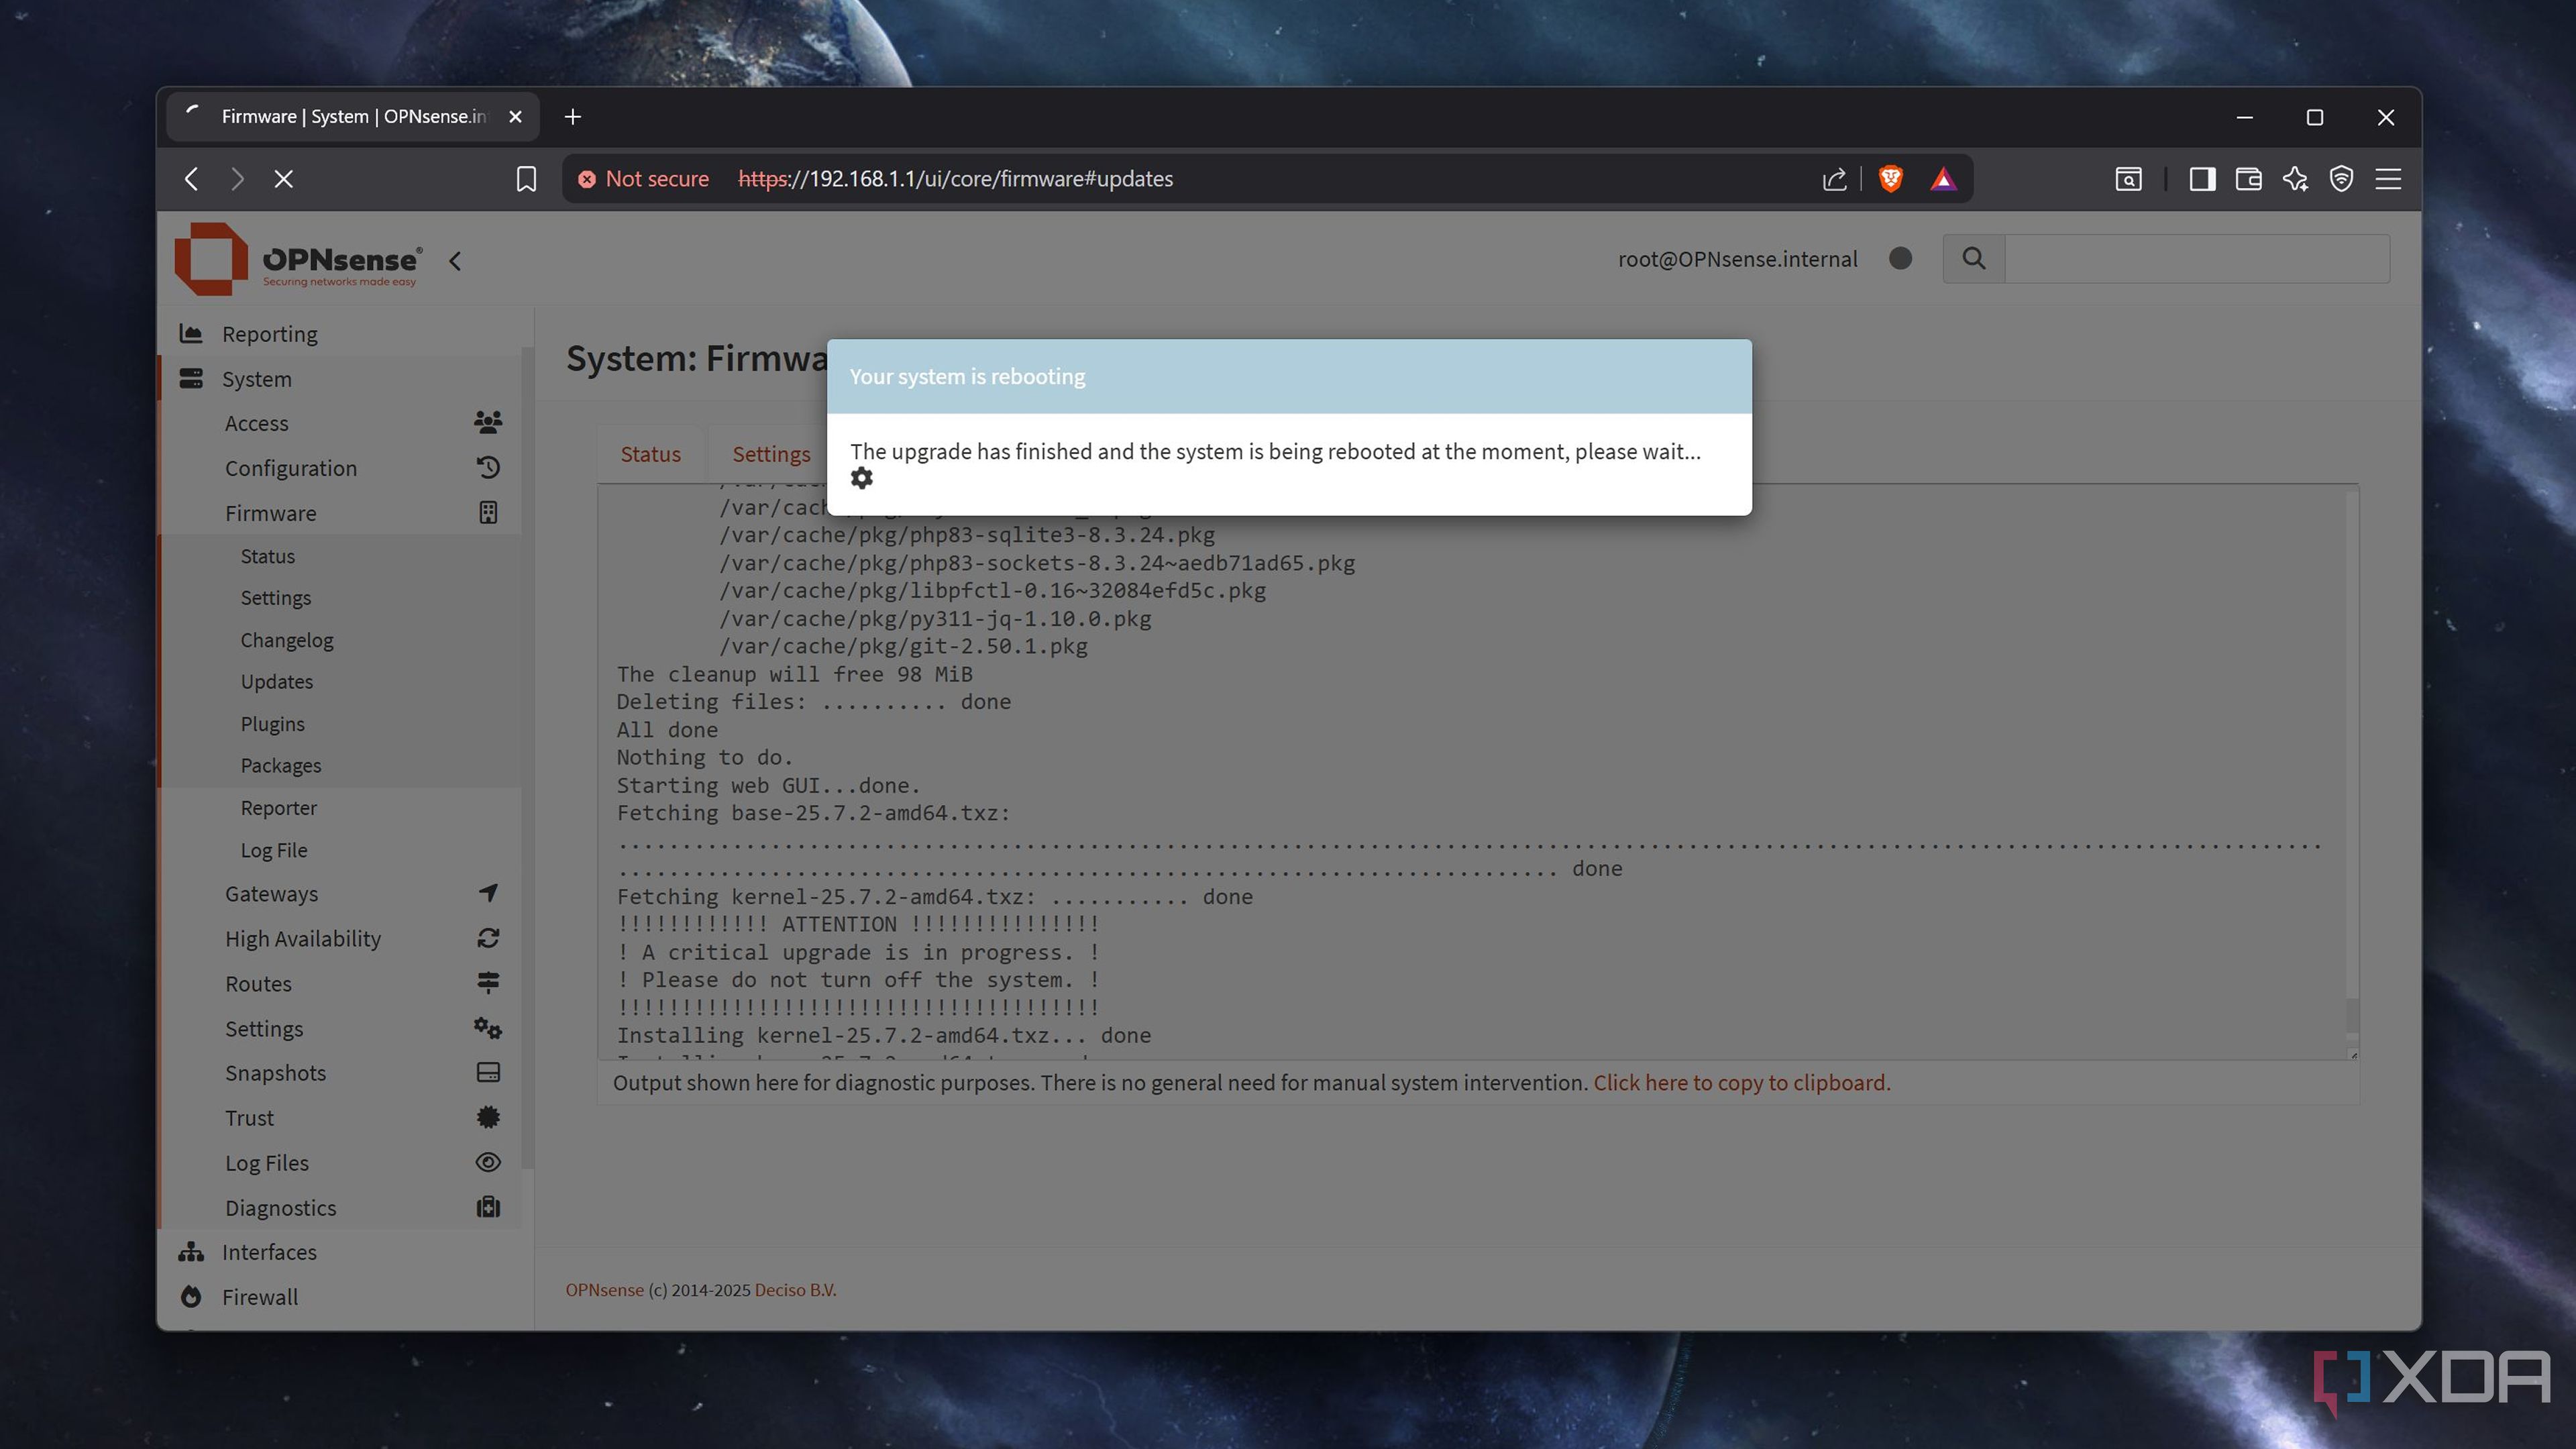Viewport: 2576px width, 1449px height.
Task: Click the Log Files eye icon
Action: (x=488, y=1162)
